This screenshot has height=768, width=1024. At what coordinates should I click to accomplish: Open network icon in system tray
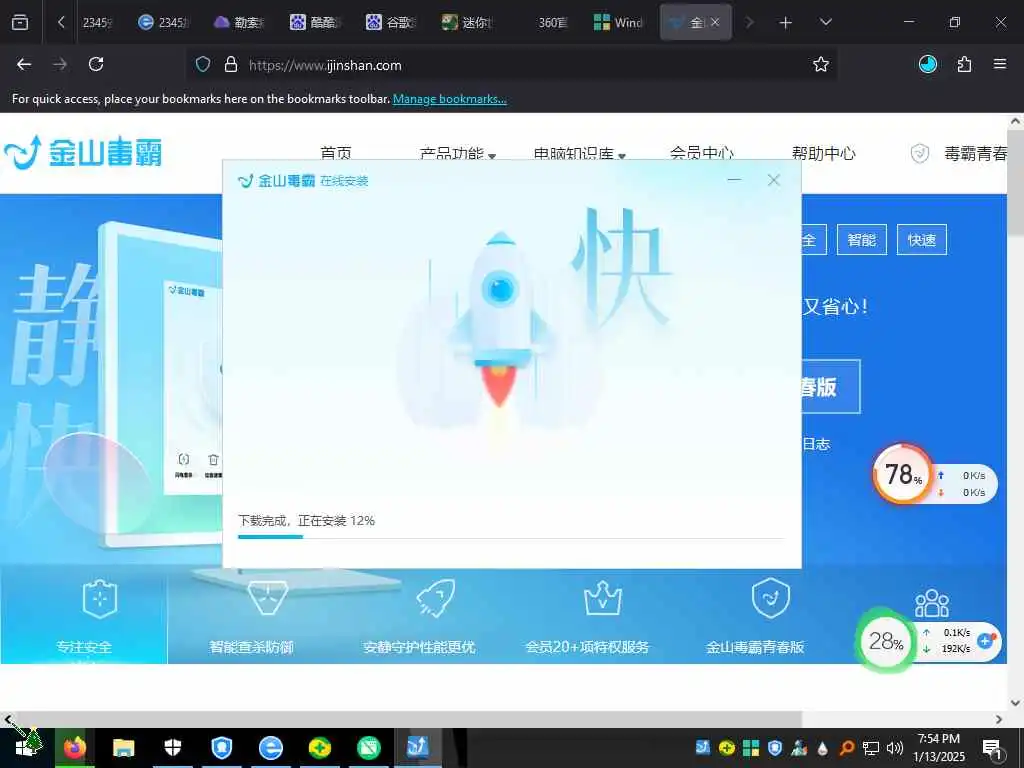[x=871, y=747]
